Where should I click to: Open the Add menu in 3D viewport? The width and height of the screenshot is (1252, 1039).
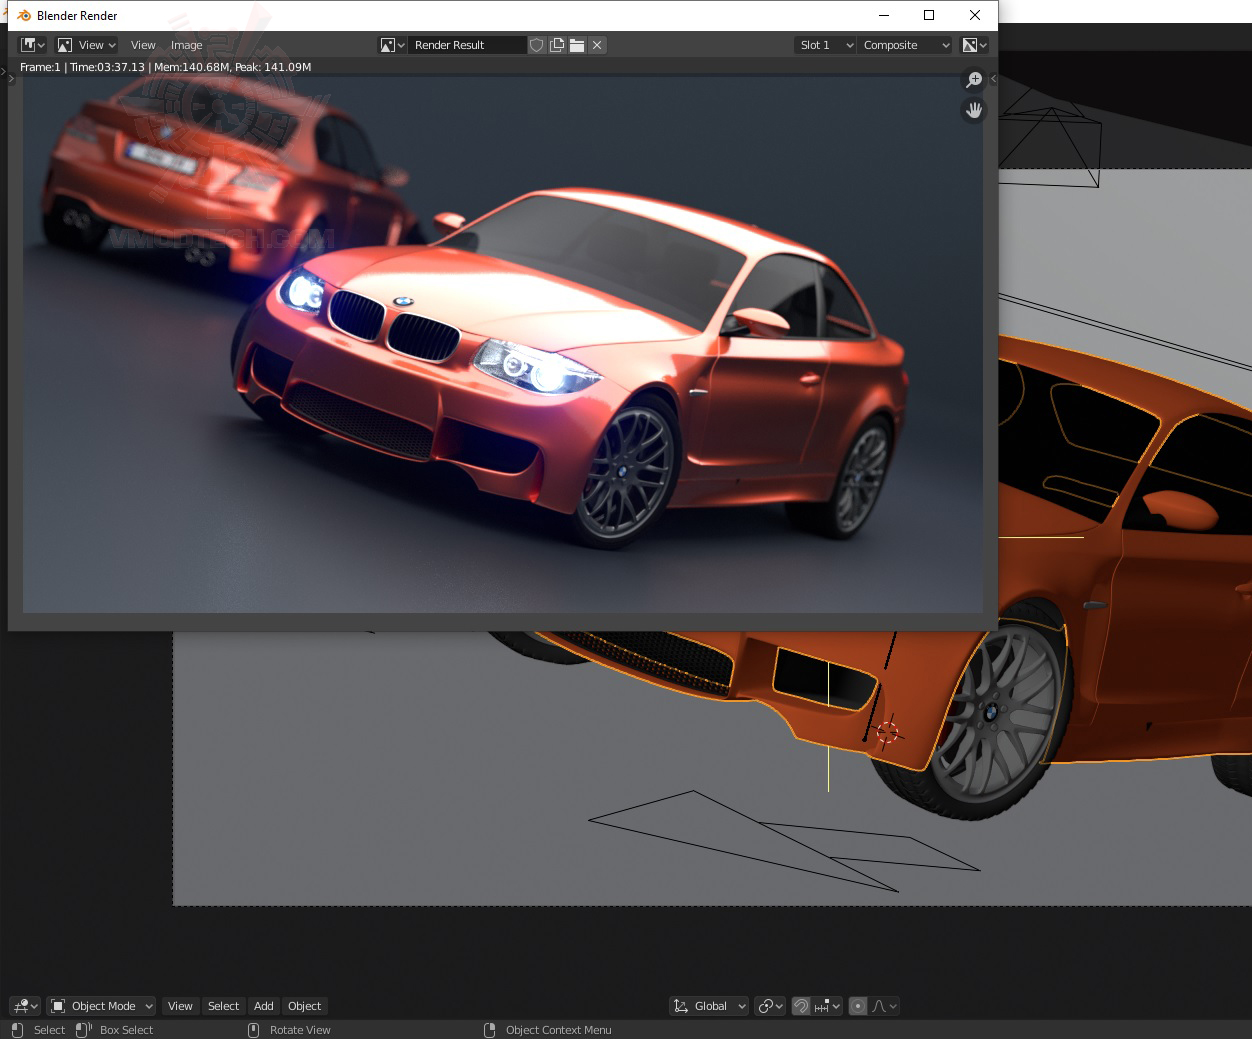coord(263,1006)
